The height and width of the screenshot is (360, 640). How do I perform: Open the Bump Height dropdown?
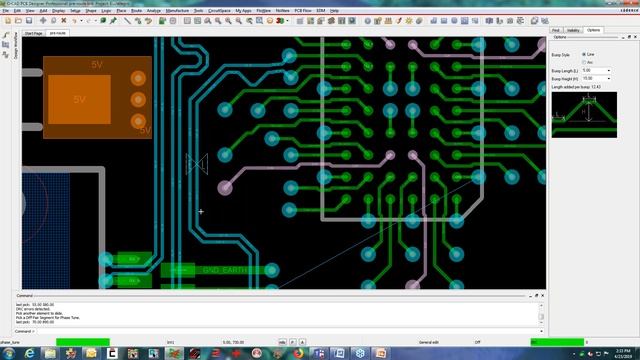(609, 78)
